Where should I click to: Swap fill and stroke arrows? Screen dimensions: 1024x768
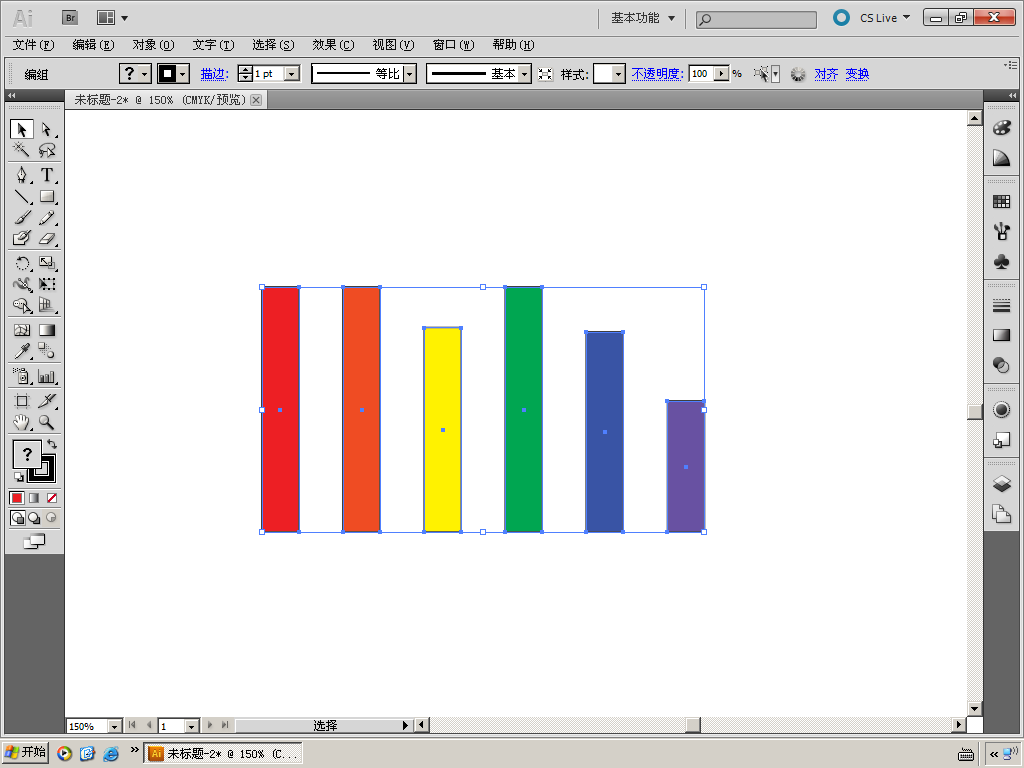[52, 444]
